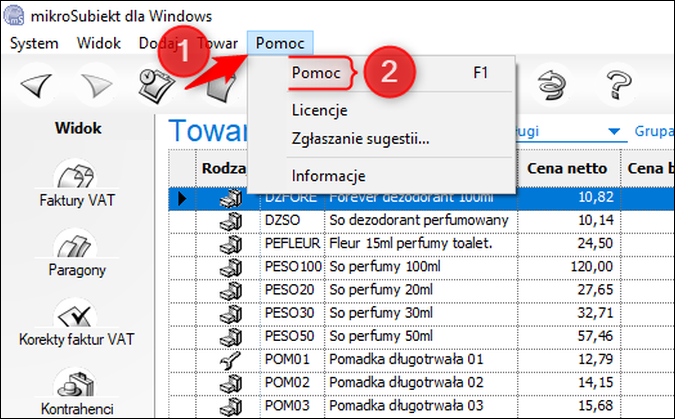This screenshot has width=675, height=419.
Task: Click the refresh spiral arrow toolbar icon
Action: tap(552, 84)
